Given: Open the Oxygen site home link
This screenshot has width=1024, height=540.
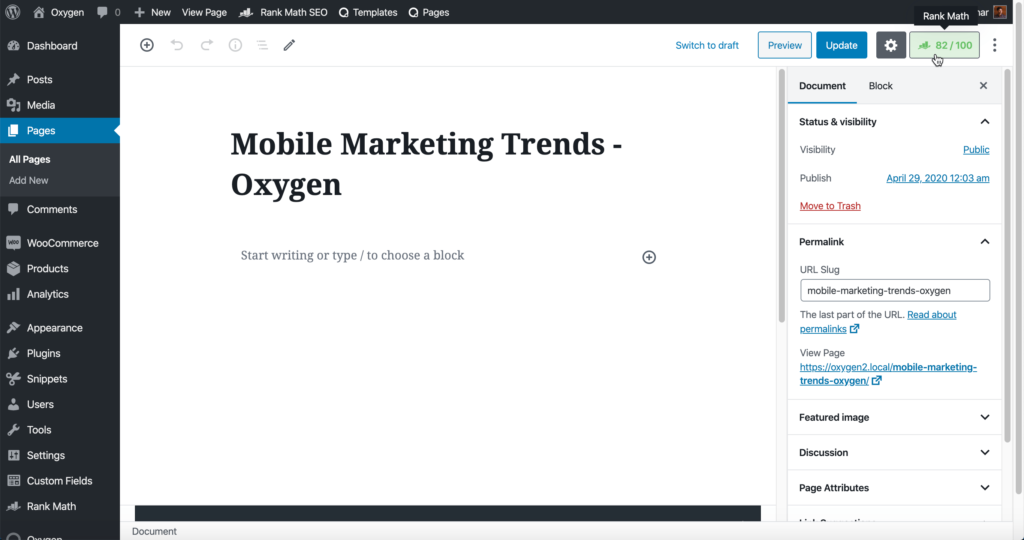Looking at the screenshot, I should (58, 12).
